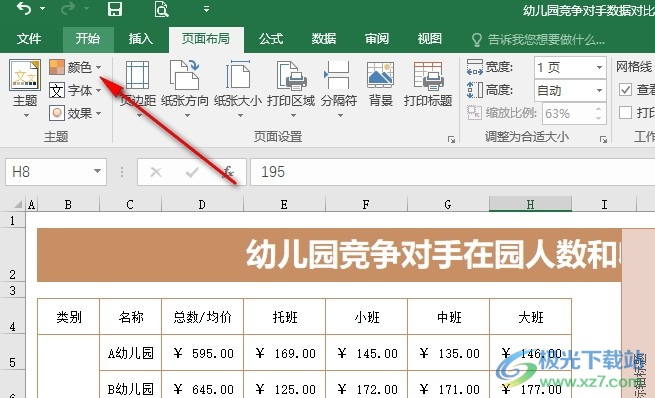Launch 调整为合适大小 dialog via corner launcher
Image resolution: width=655 pixels, height=398 pixels.
[604, 139]
